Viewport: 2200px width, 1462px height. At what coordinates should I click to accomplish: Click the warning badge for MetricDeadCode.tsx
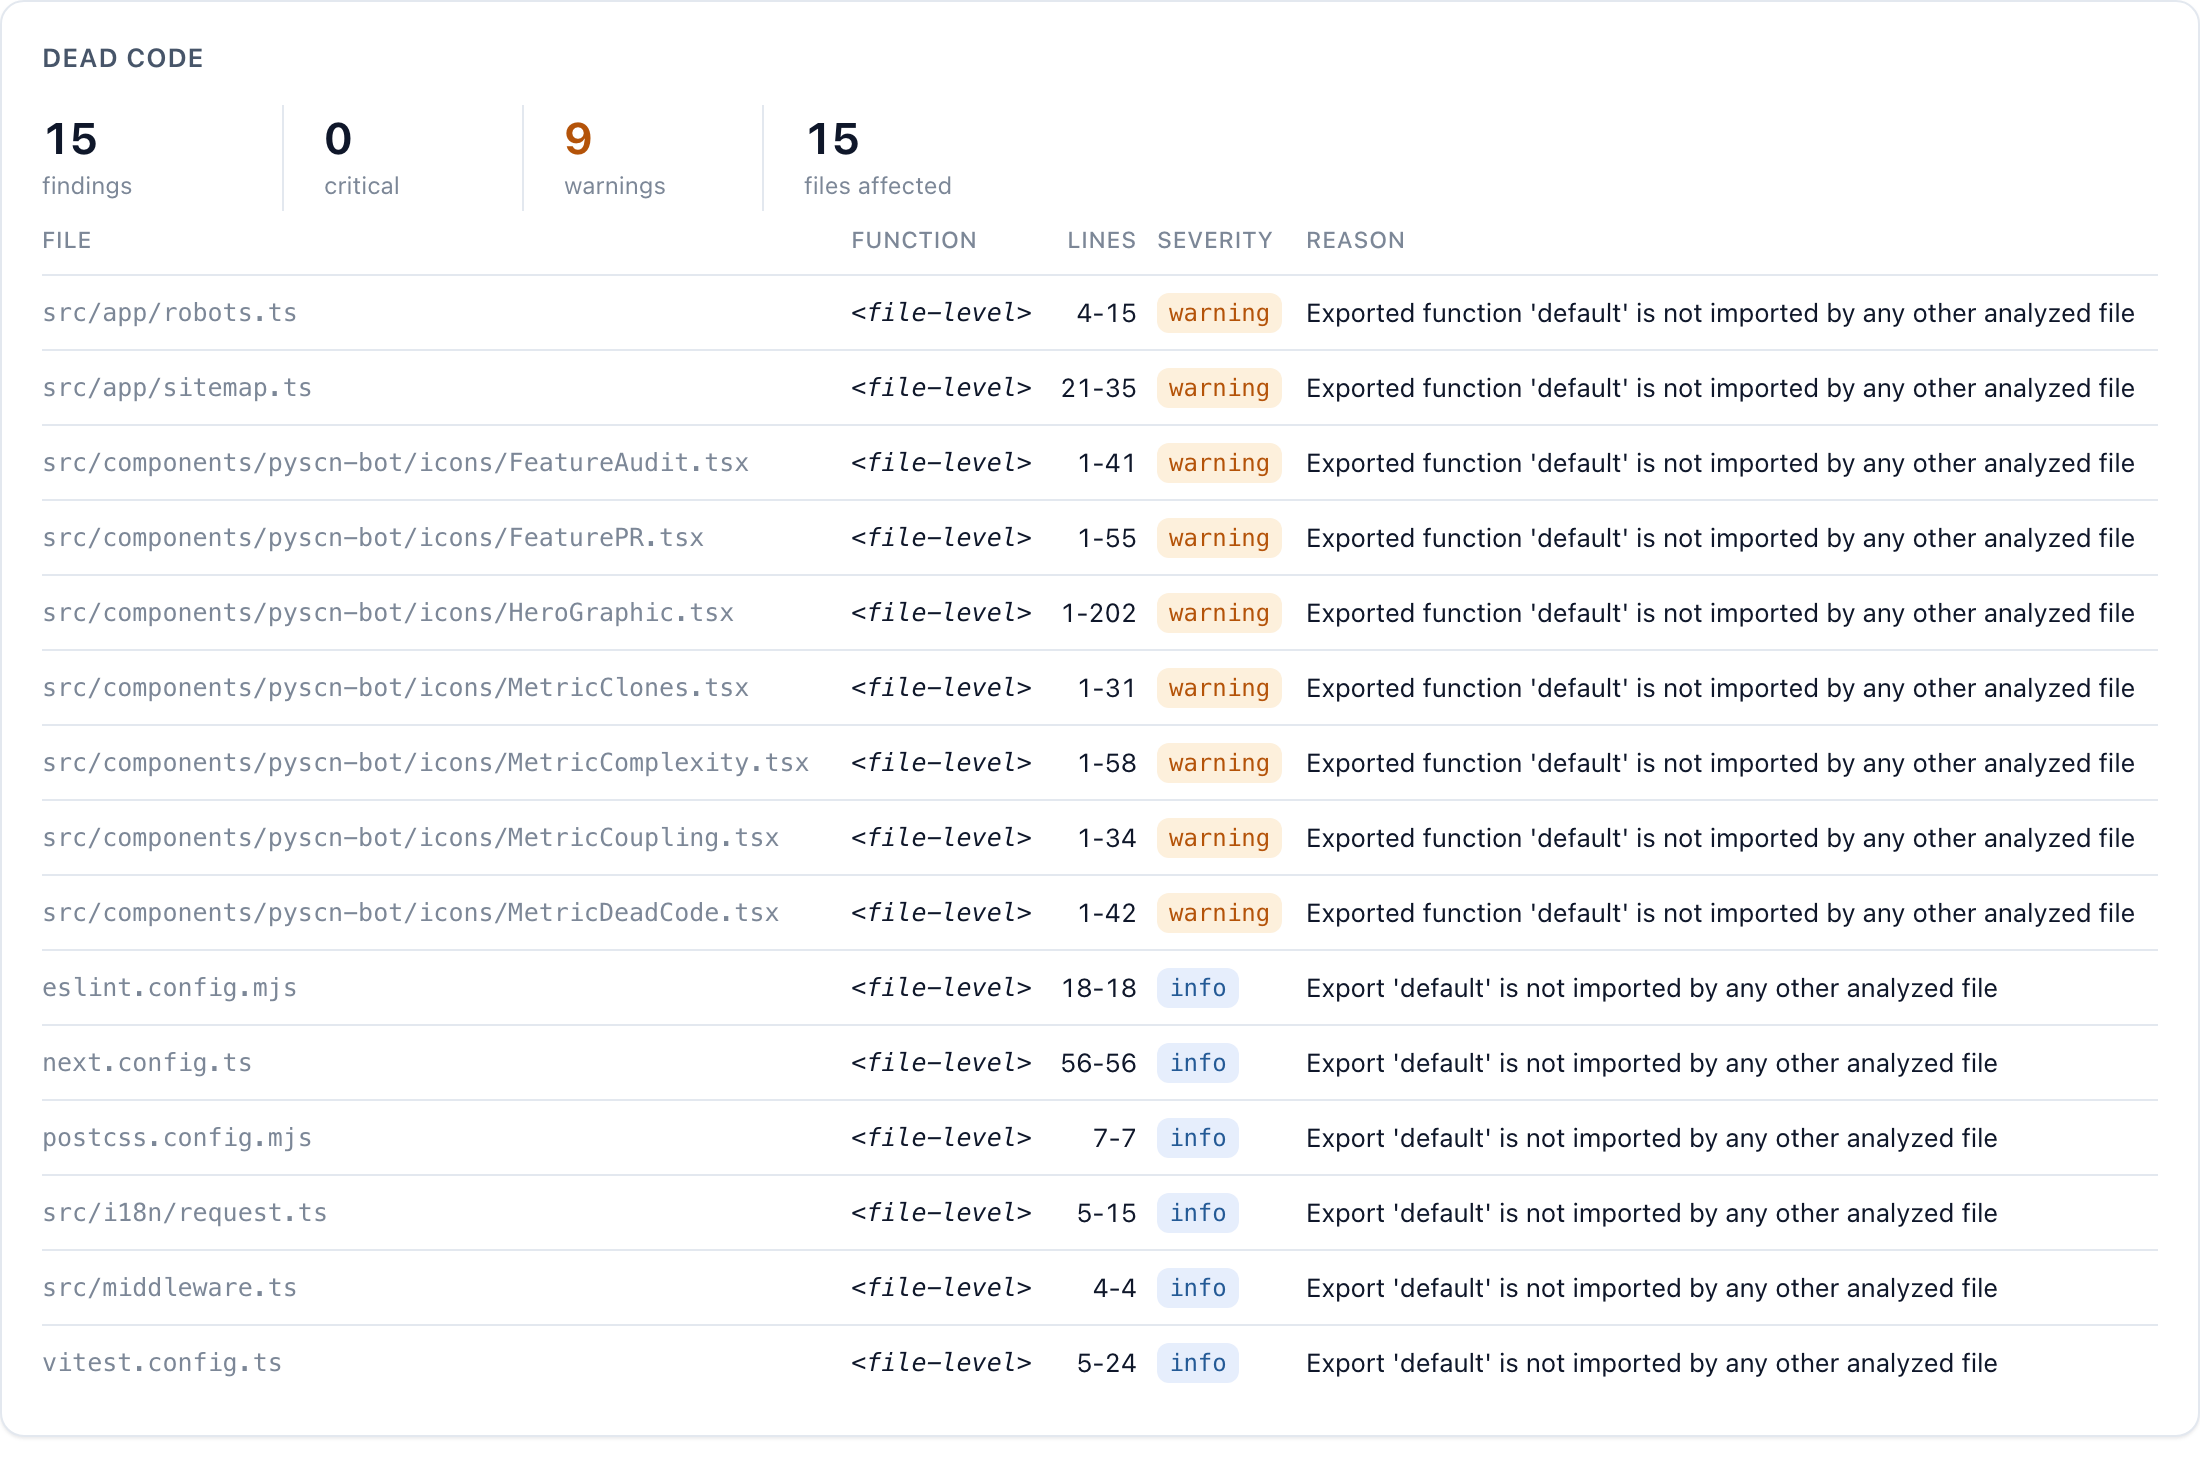click(1219, 913)
